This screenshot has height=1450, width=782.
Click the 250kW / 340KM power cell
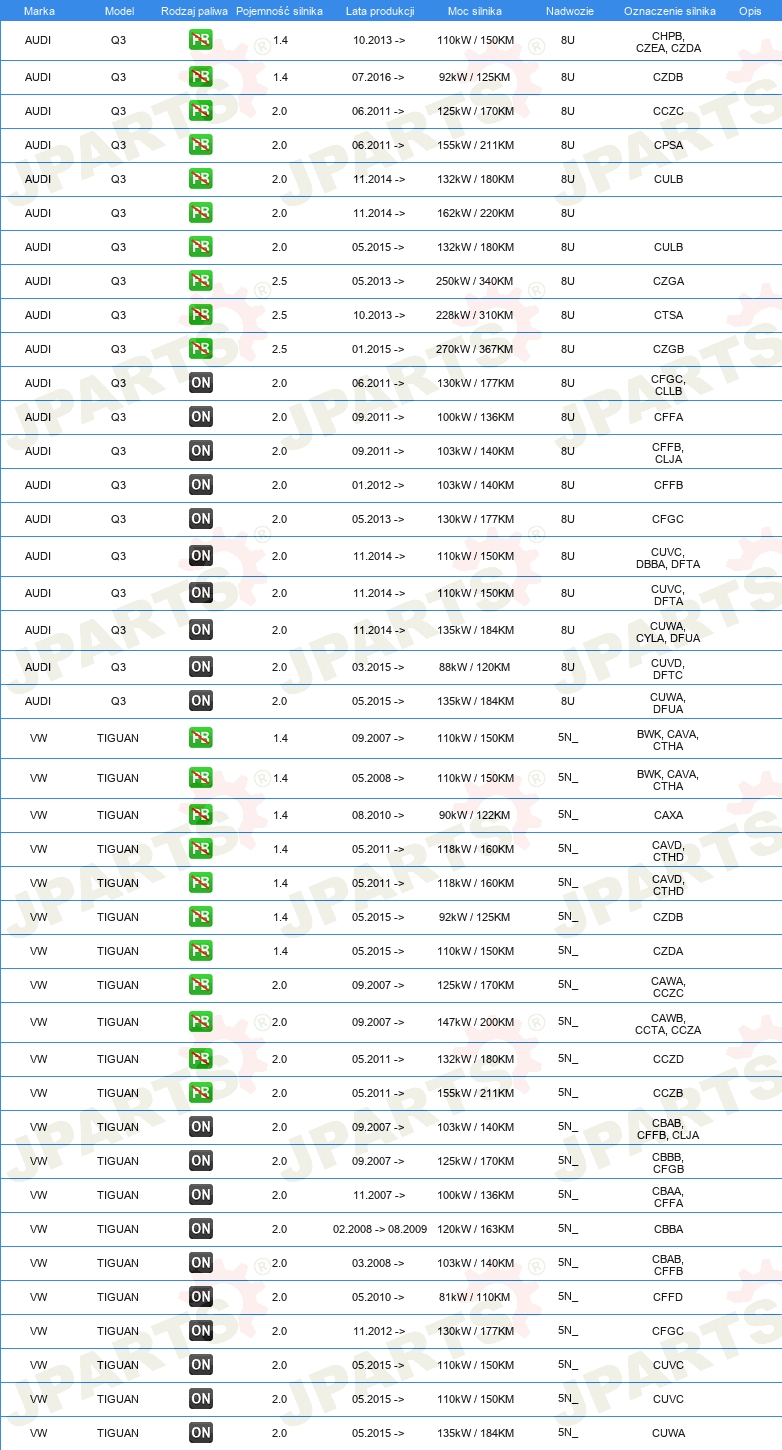[x=475, y=281]
